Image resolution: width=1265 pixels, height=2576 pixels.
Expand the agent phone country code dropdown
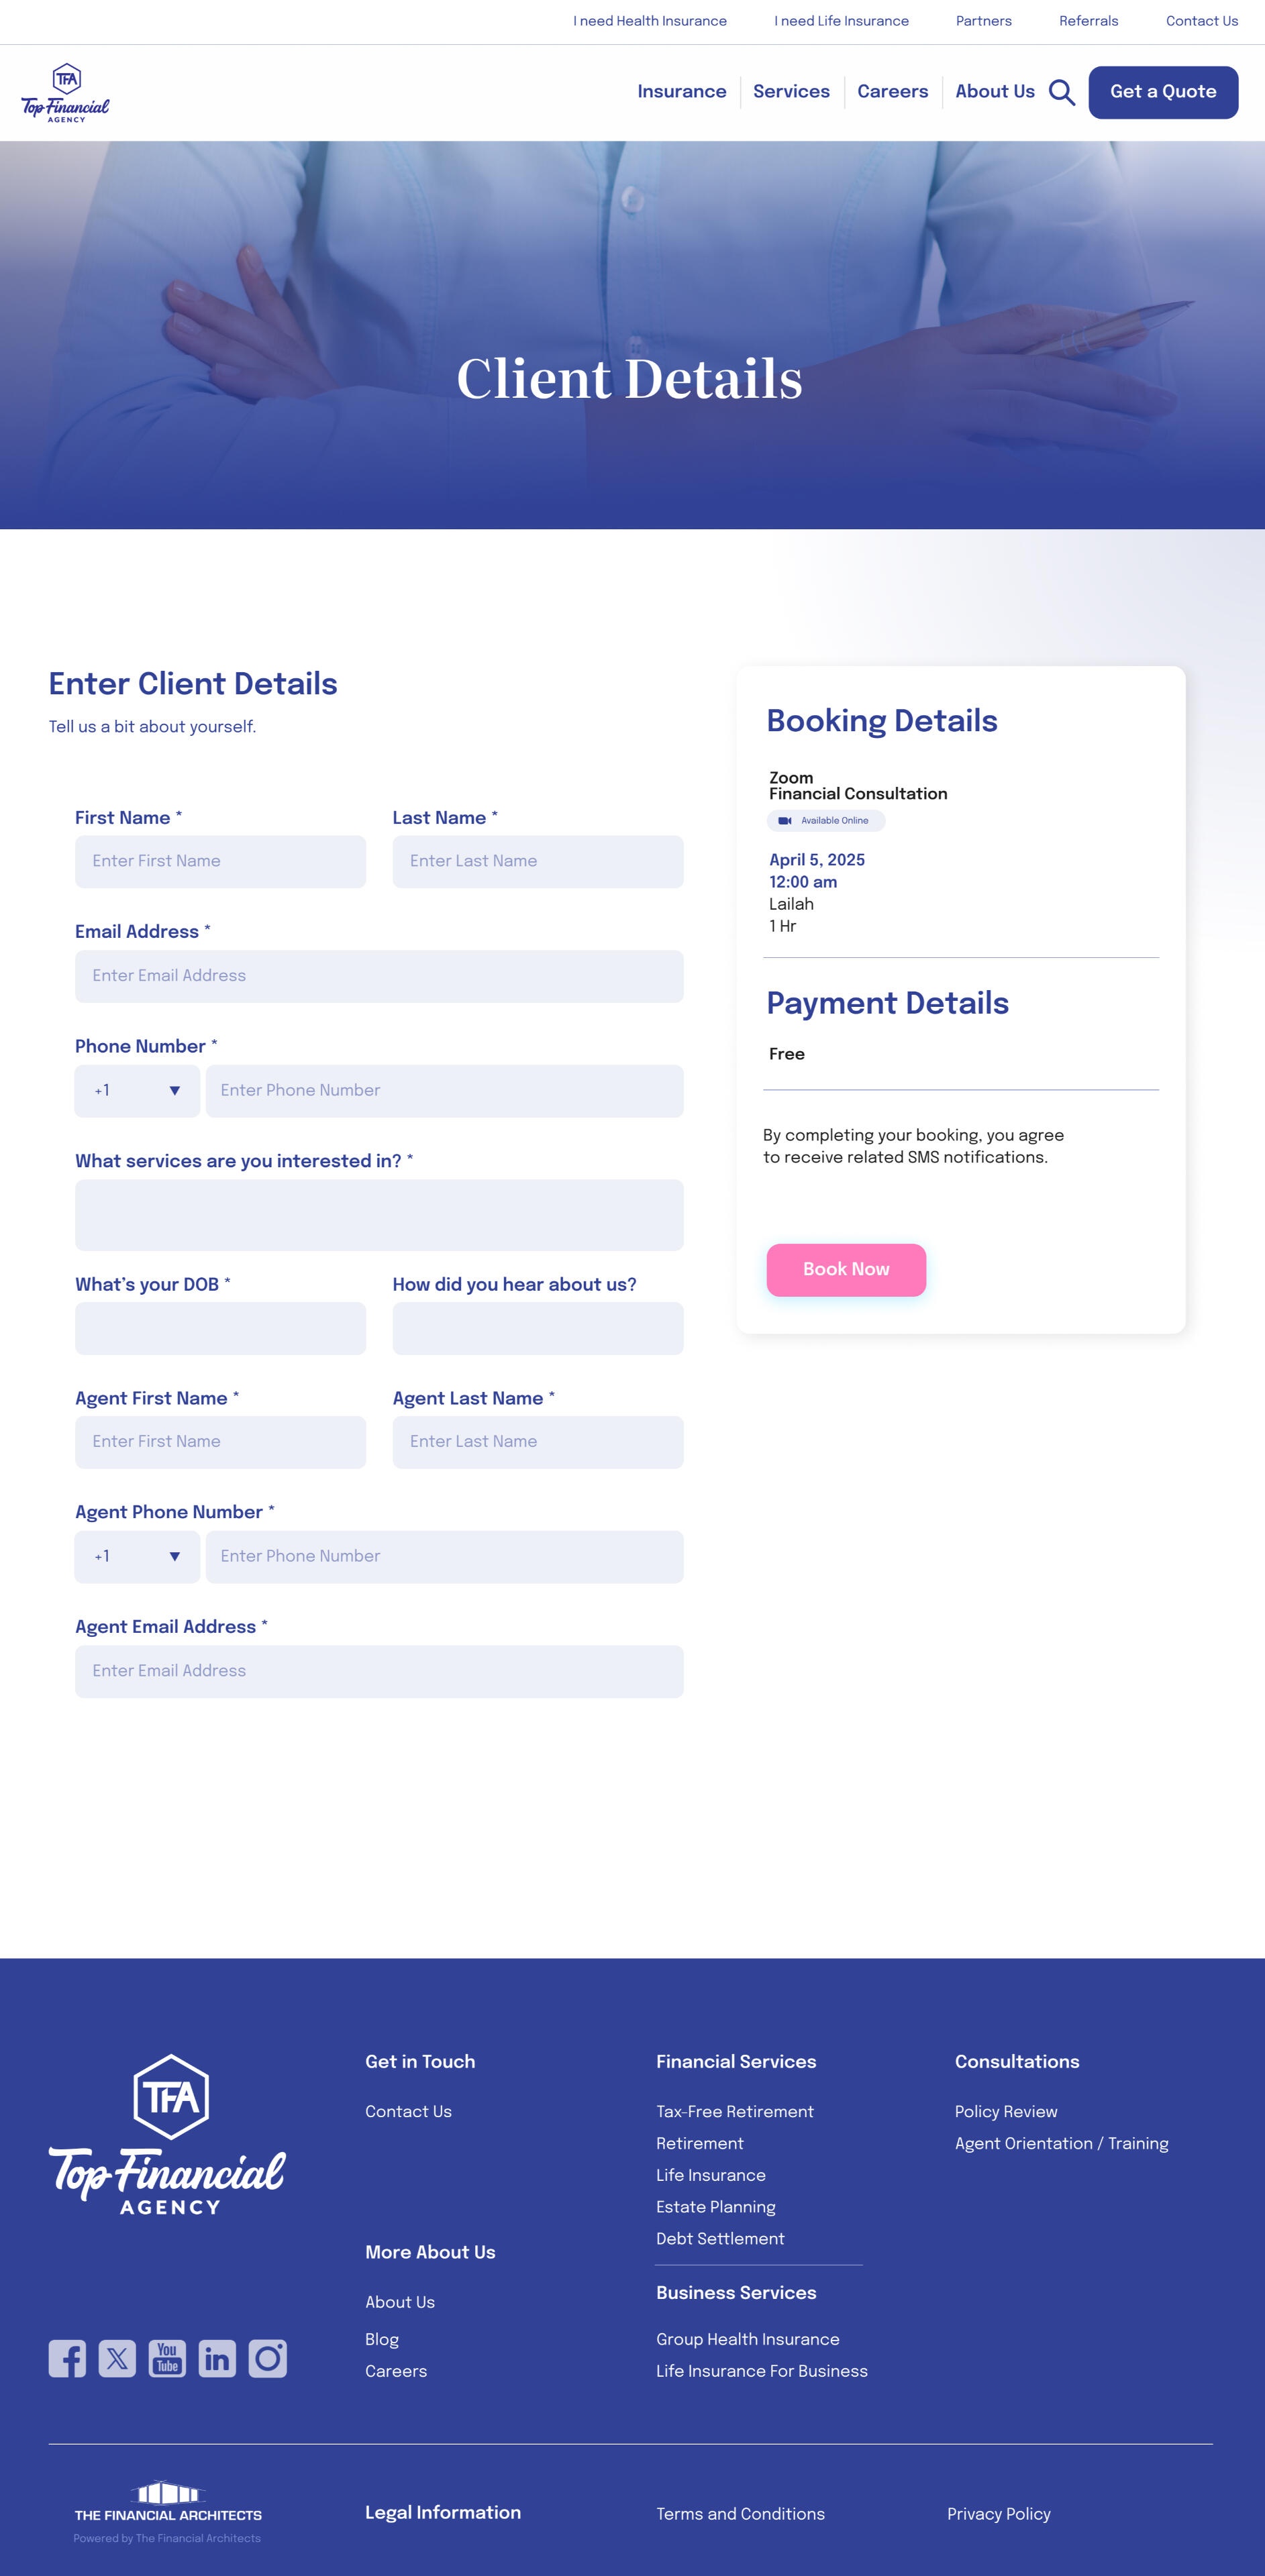click(x=137, y=1557)
